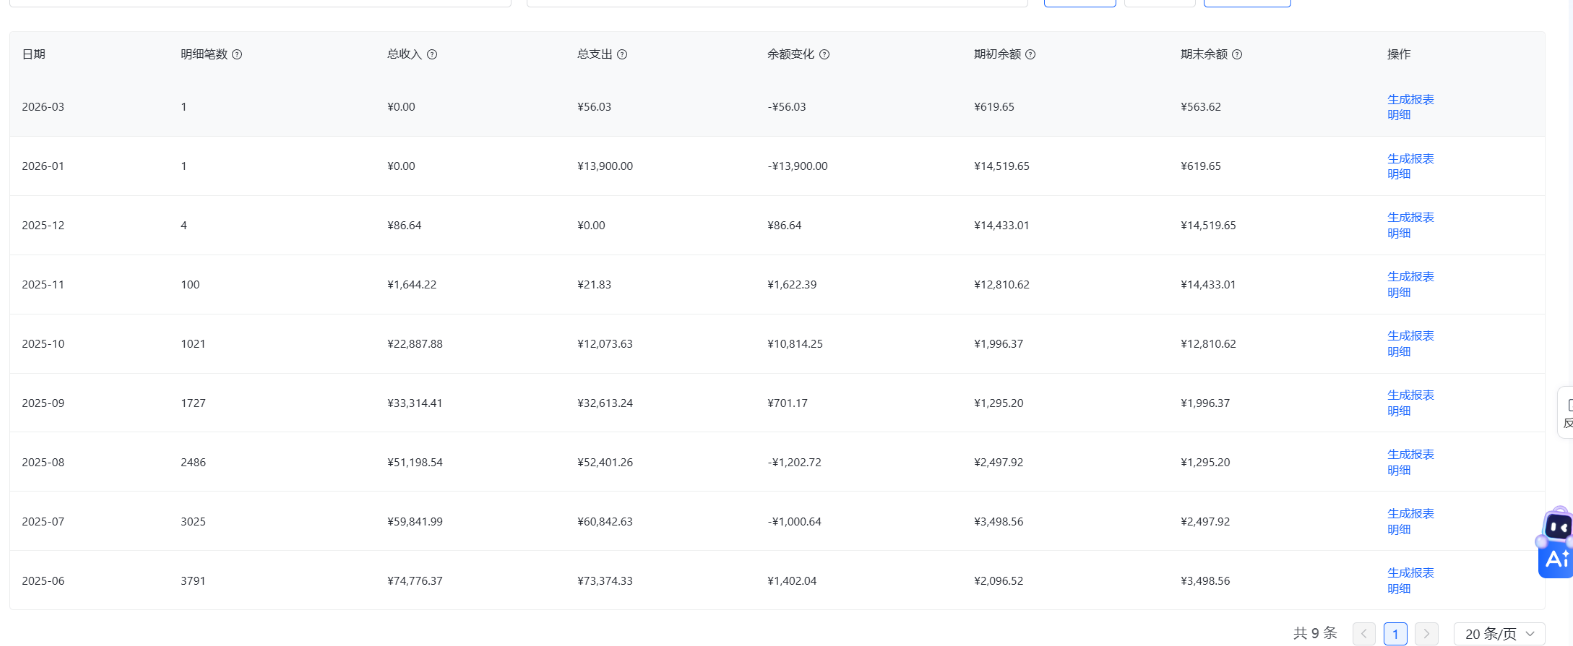Select date cell 2026-03

pos(43,107)
